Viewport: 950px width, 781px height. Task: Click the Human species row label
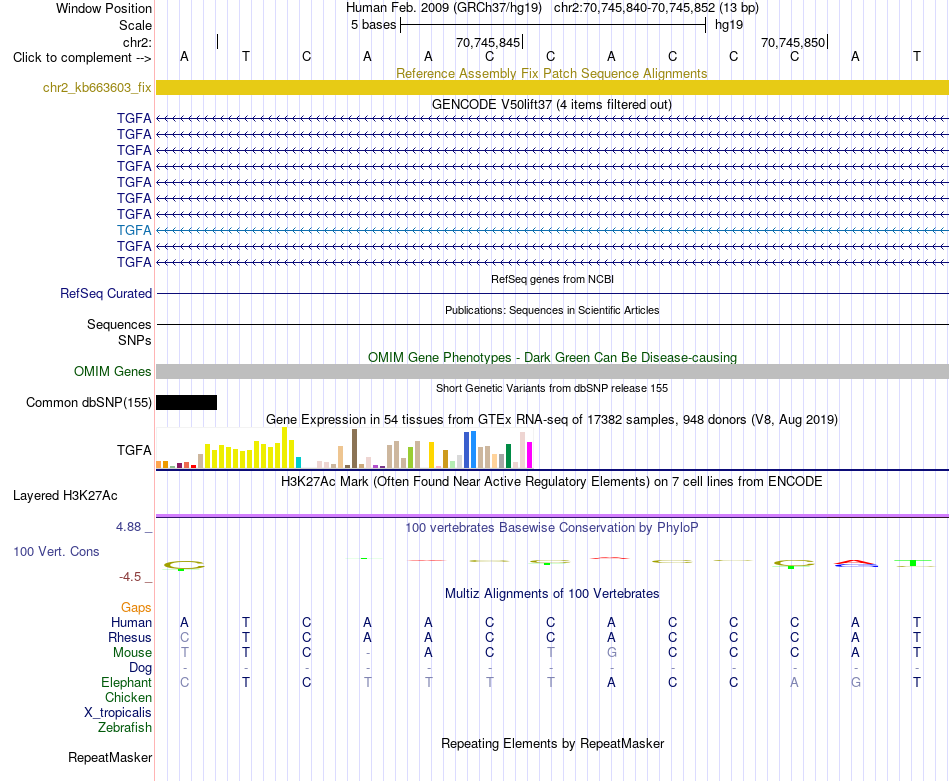(x=131, y=623)
